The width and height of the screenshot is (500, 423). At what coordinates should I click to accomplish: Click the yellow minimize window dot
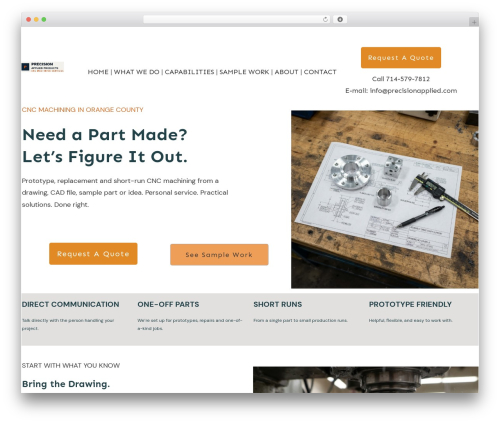tap(36, 19)
